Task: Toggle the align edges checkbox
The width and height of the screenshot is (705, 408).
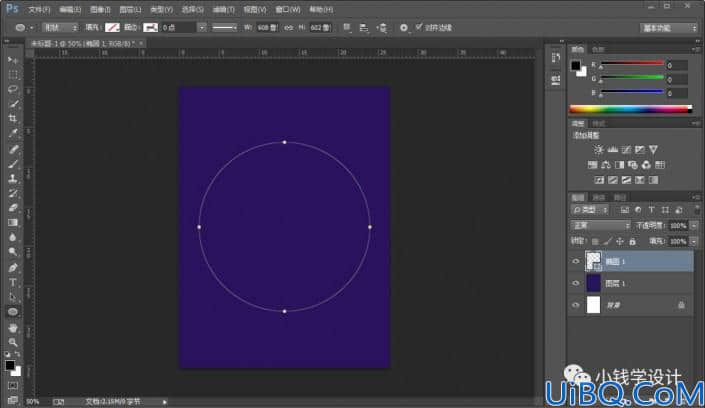Action: (419, 27)
